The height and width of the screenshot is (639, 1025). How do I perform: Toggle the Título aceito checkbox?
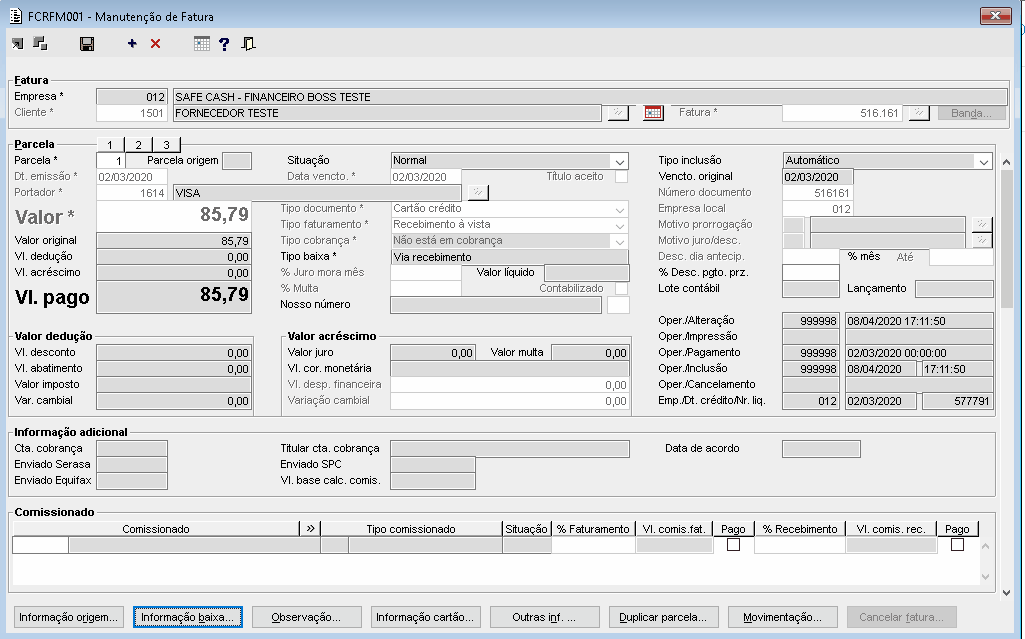pyautogui.click(x=621, y=177)
